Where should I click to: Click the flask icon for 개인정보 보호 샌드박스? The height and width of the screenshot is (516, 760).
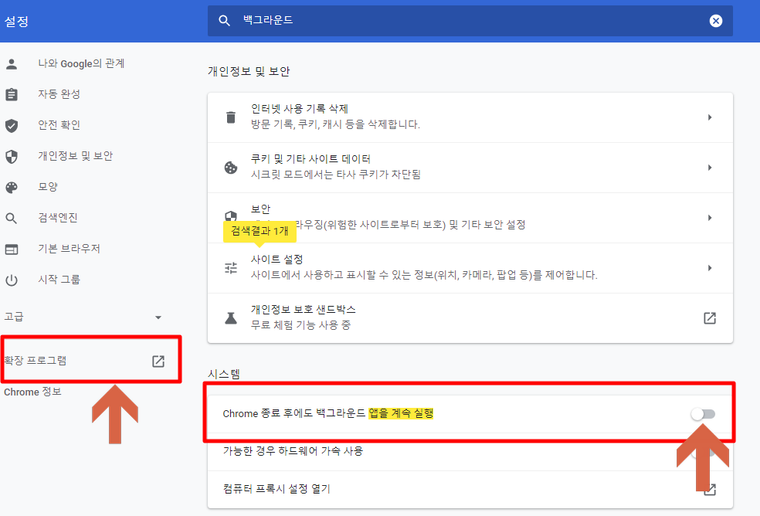tap(231, 318)
